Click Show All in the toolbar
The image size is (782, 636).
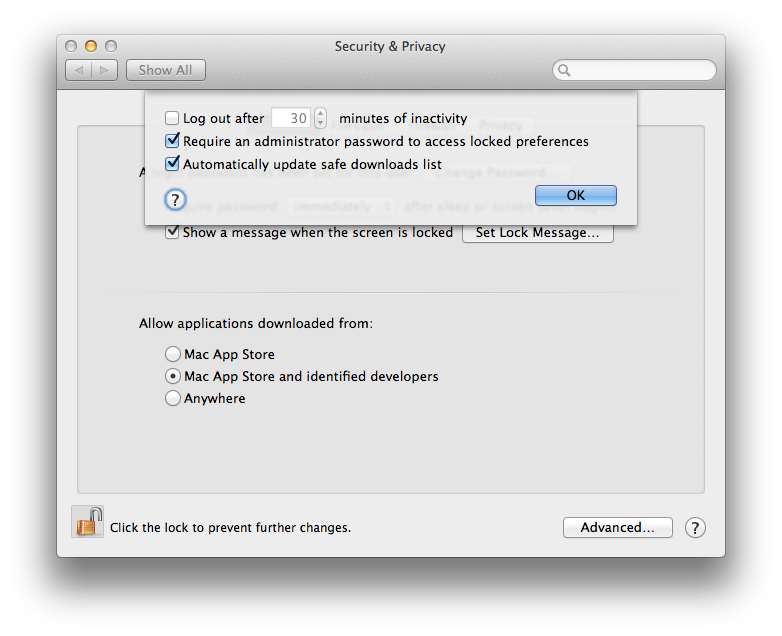coord(166,70)
